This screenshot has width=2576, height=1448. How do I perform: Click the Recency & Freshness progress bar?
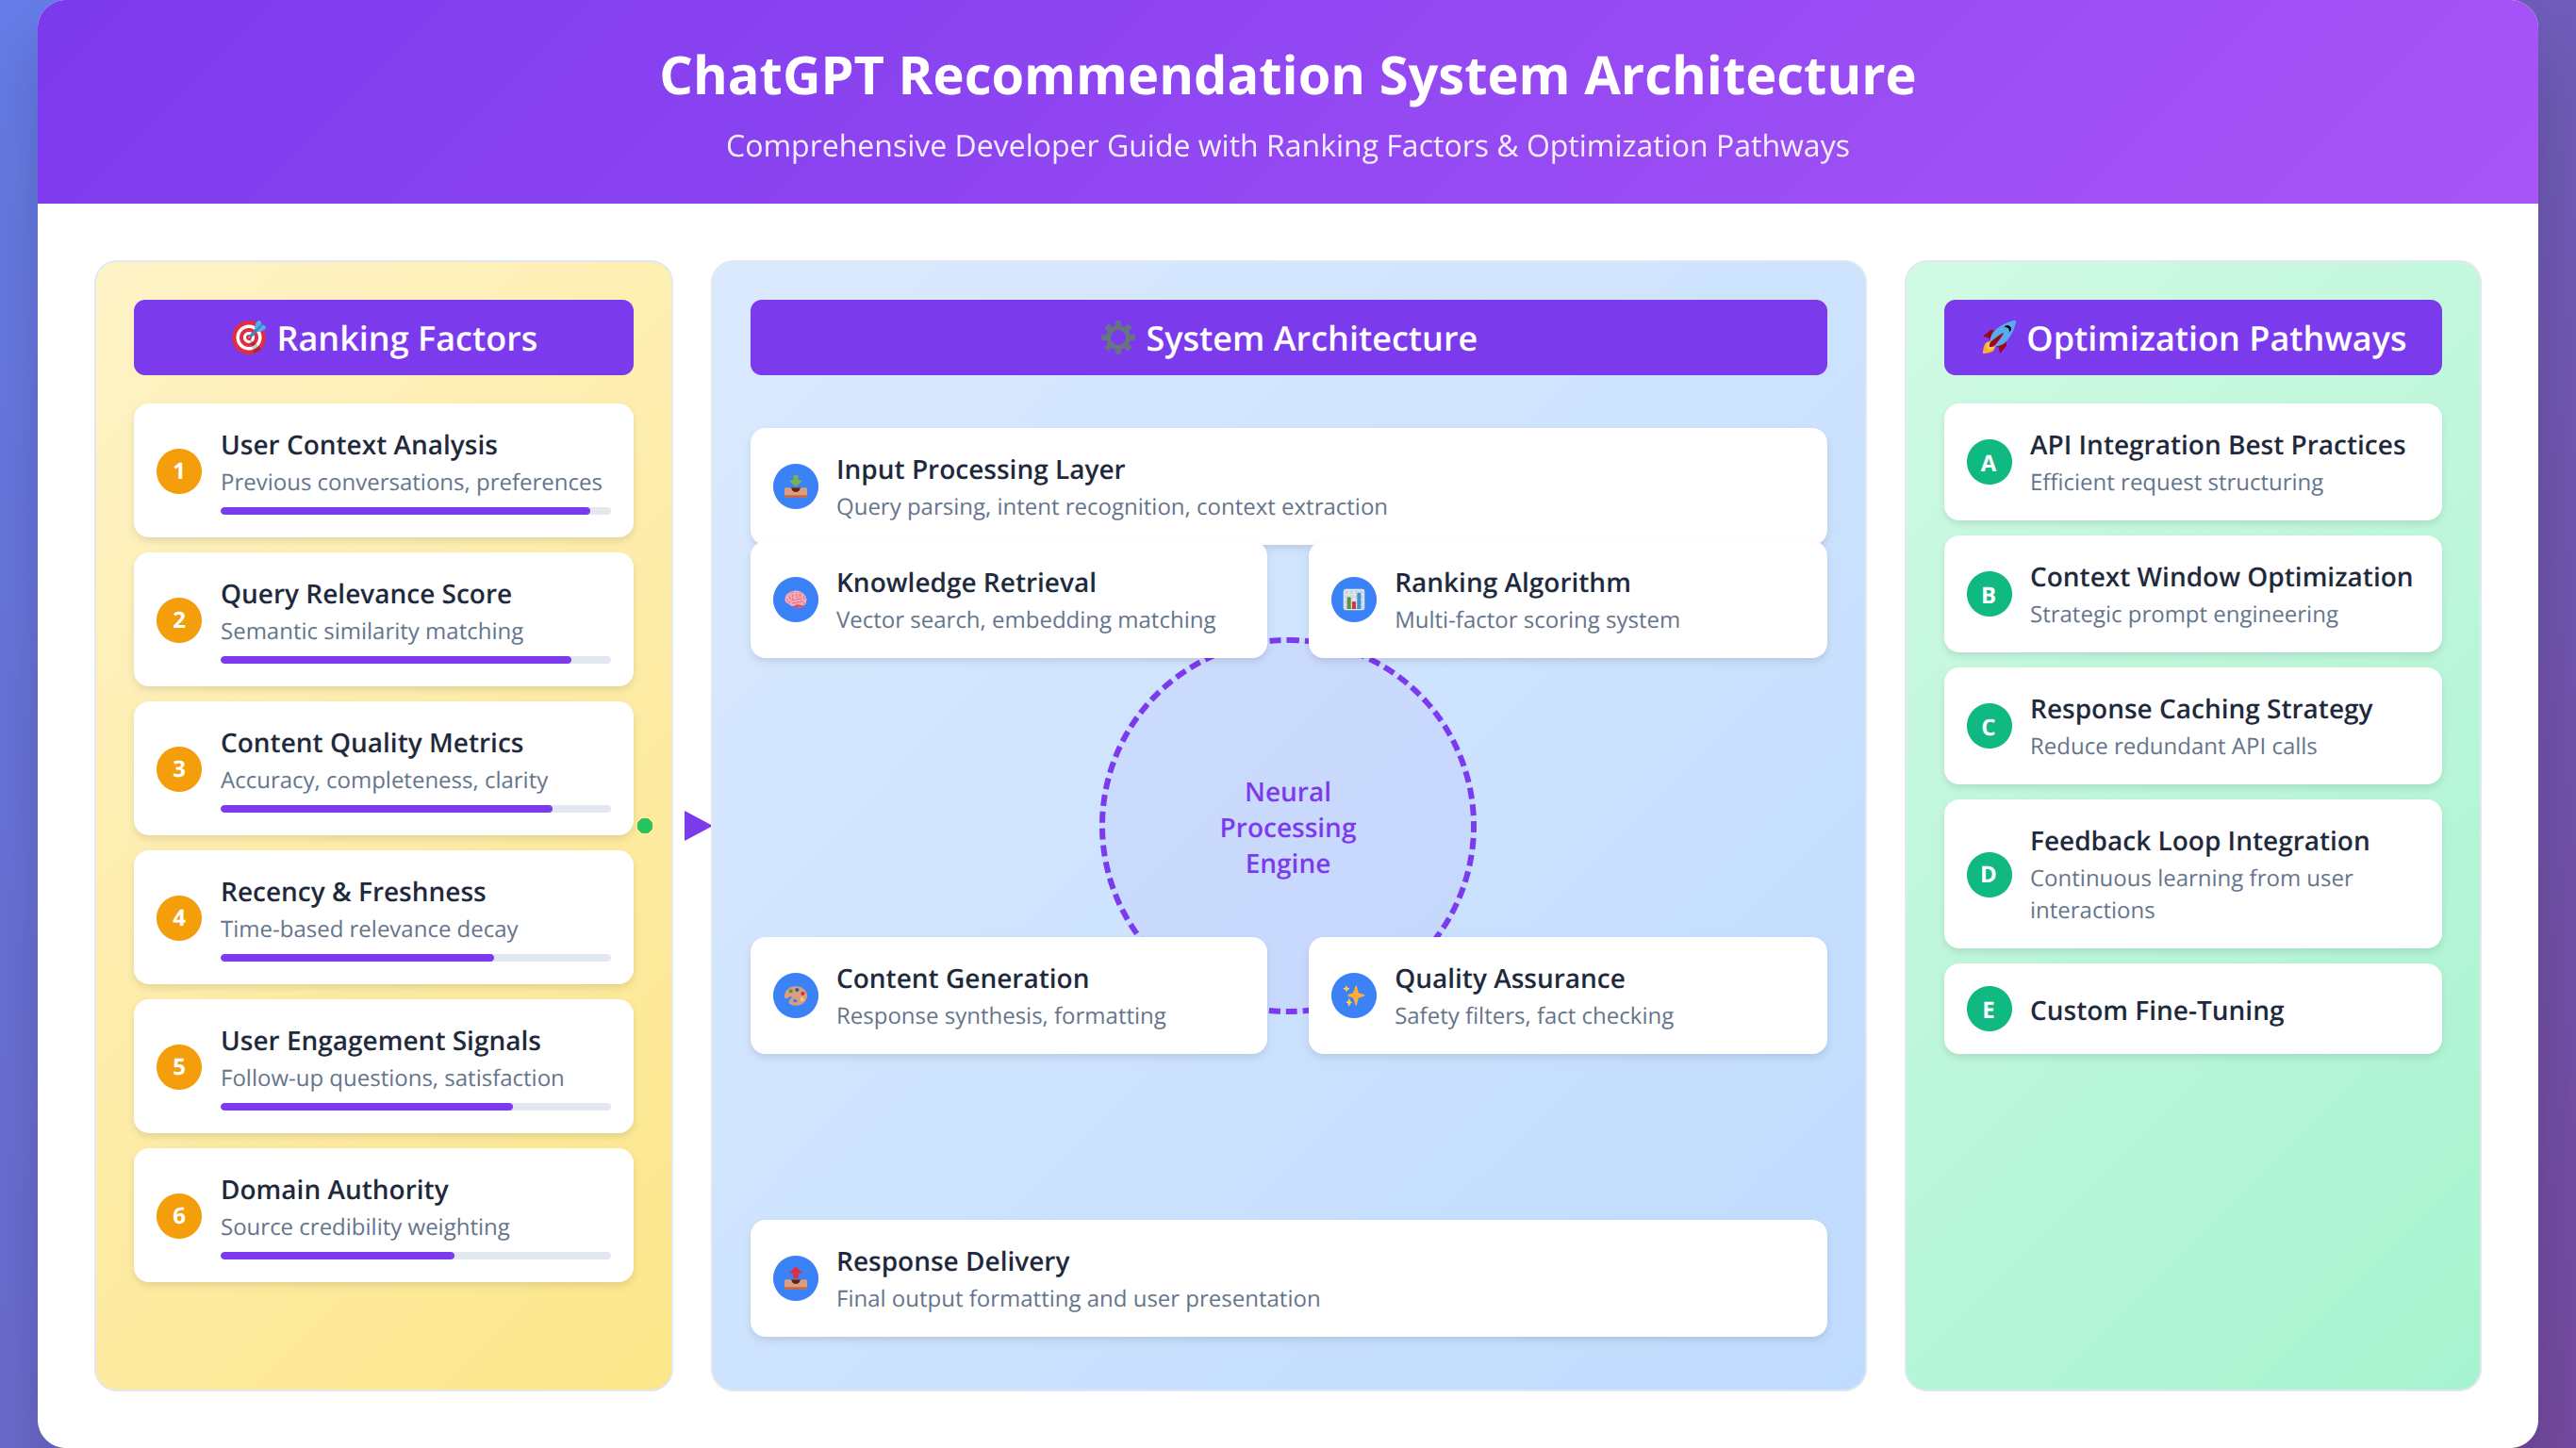tap(416, 958)
